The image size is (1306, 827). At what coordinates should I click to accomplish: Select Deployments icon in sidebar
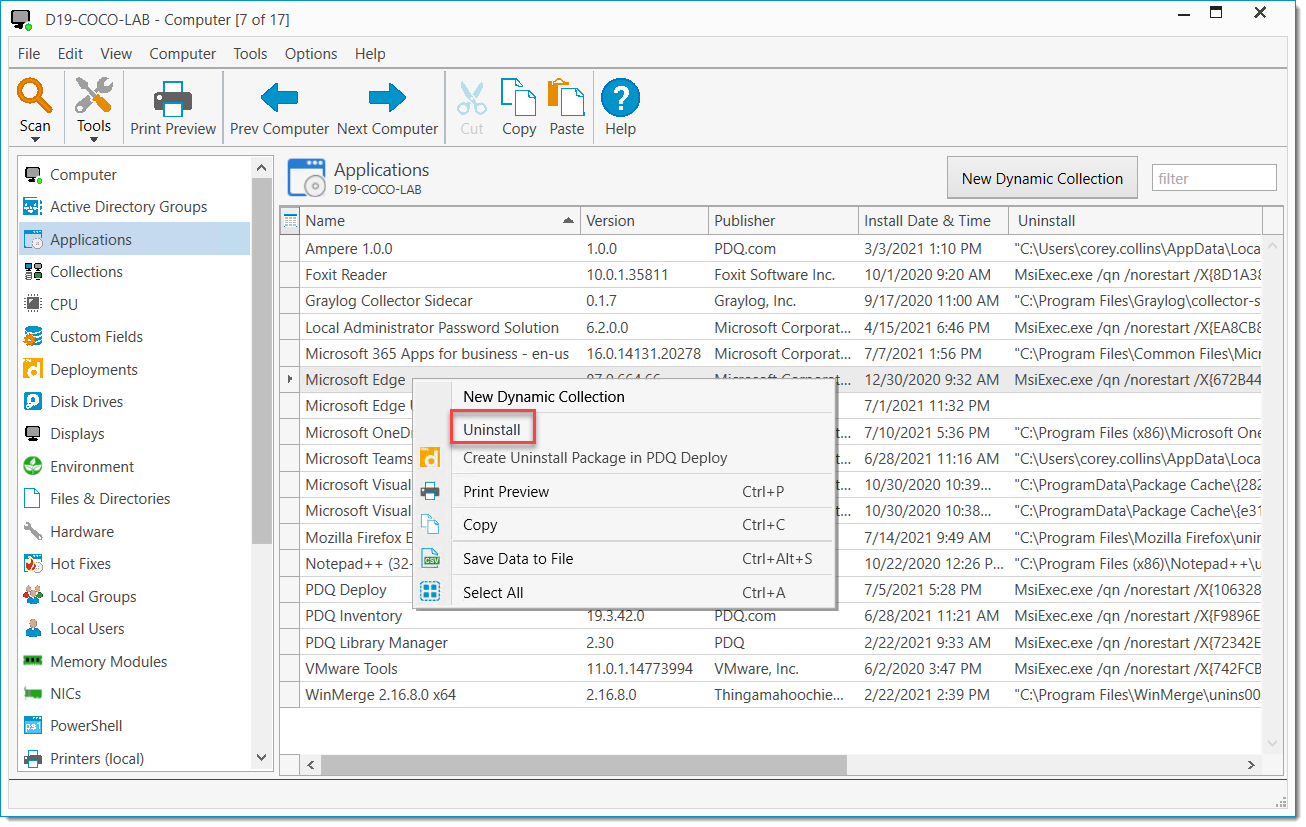(33, 369)
